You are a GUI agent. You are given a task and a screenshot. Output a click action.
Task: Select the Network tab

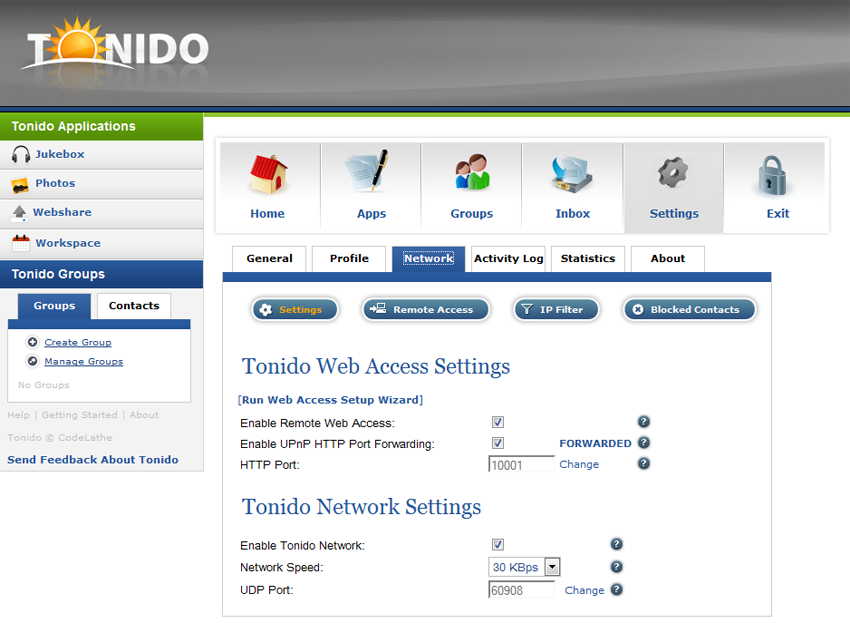pos(428,259)
